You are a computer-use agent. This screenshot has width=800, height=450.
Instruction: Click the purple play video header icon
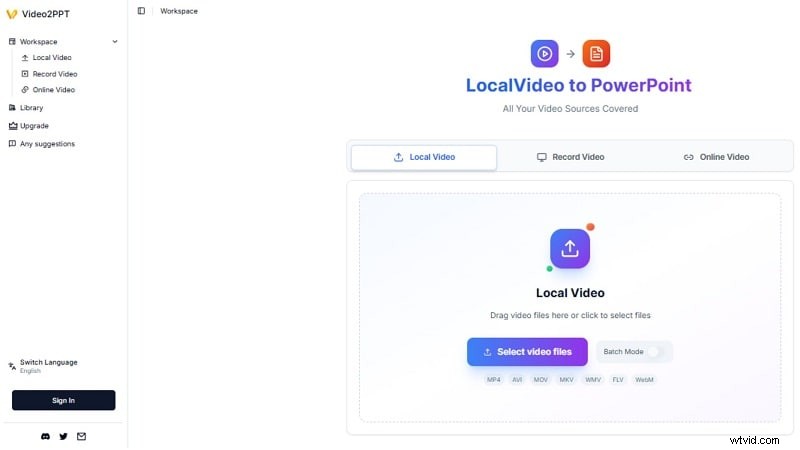[544, 54]
